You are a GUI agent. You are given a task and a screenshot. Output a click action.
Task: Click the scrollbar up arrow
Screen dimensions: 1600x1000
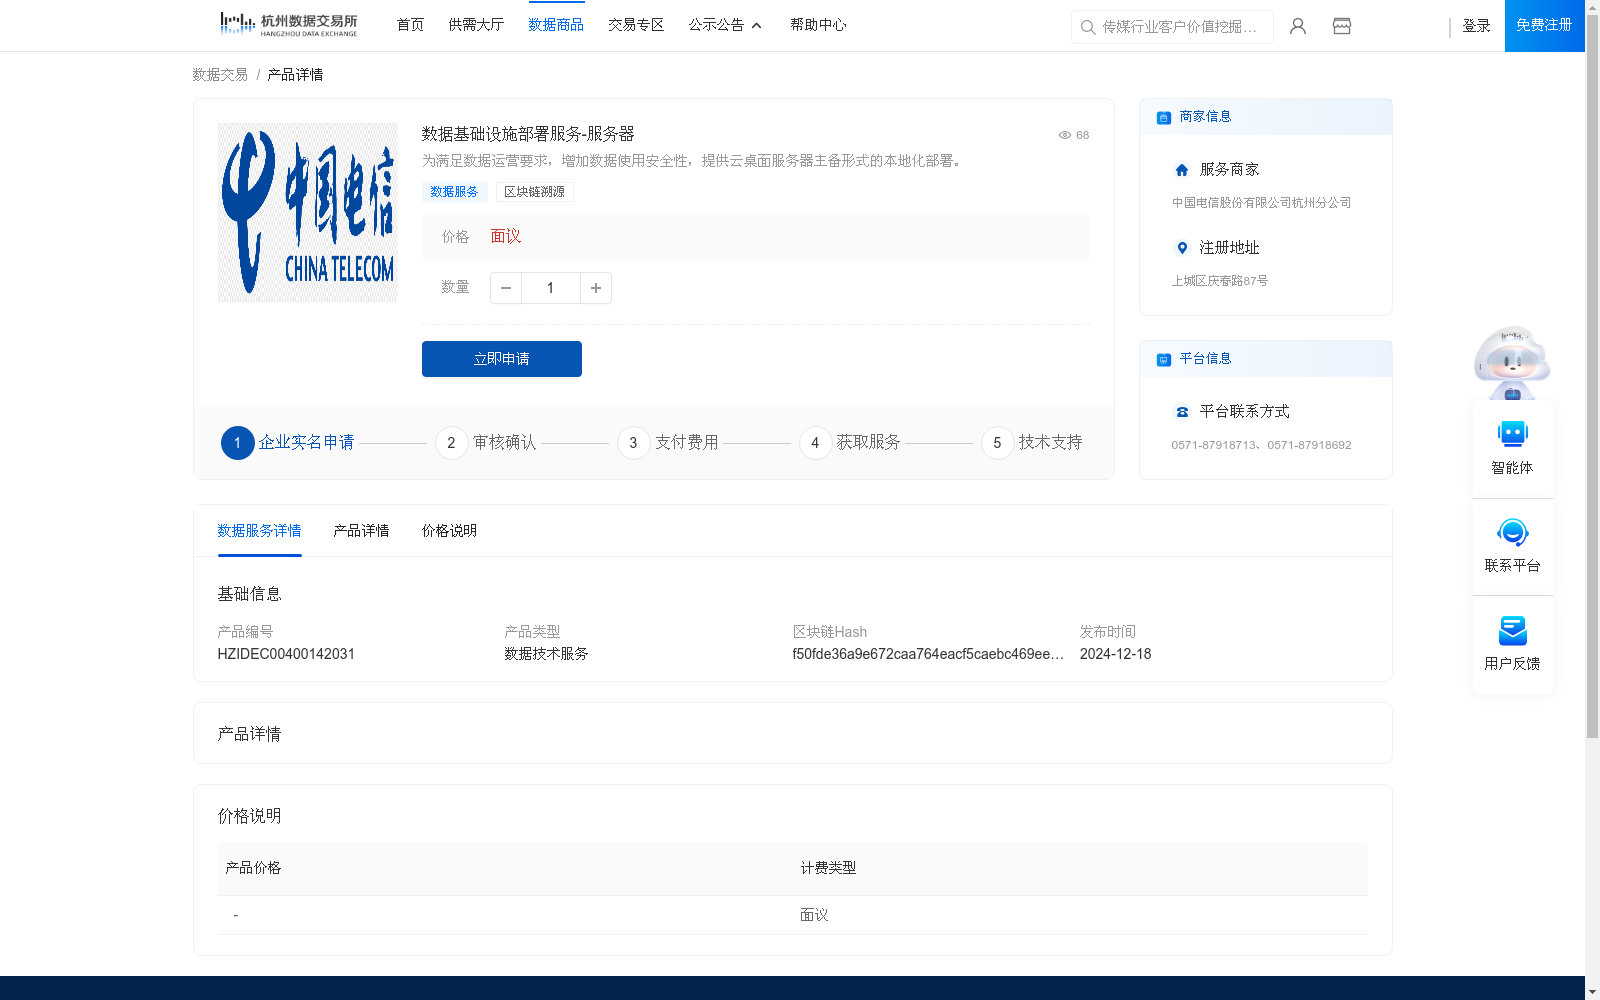[1592, 7]
